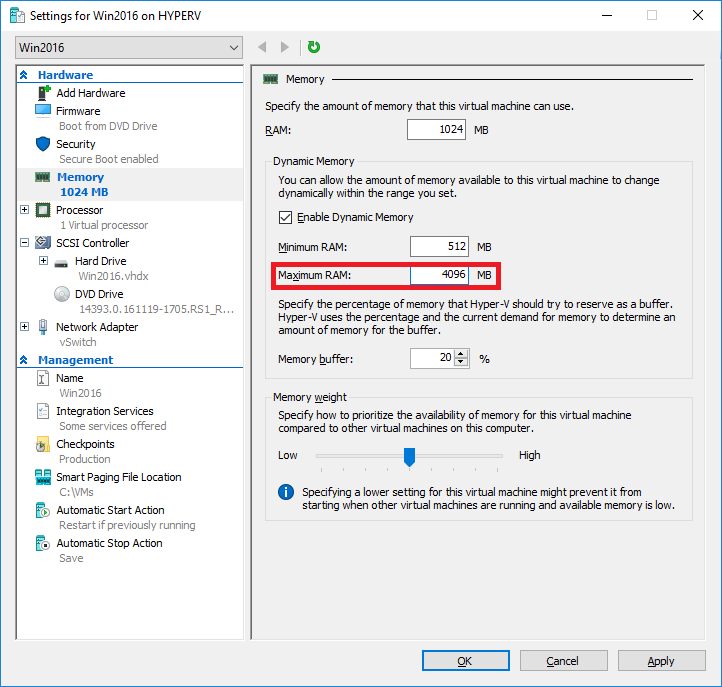Click 'Save' under Automatic Stop Action
The image size is (722, 687).
pyautogui.click(x=71, y=558)
